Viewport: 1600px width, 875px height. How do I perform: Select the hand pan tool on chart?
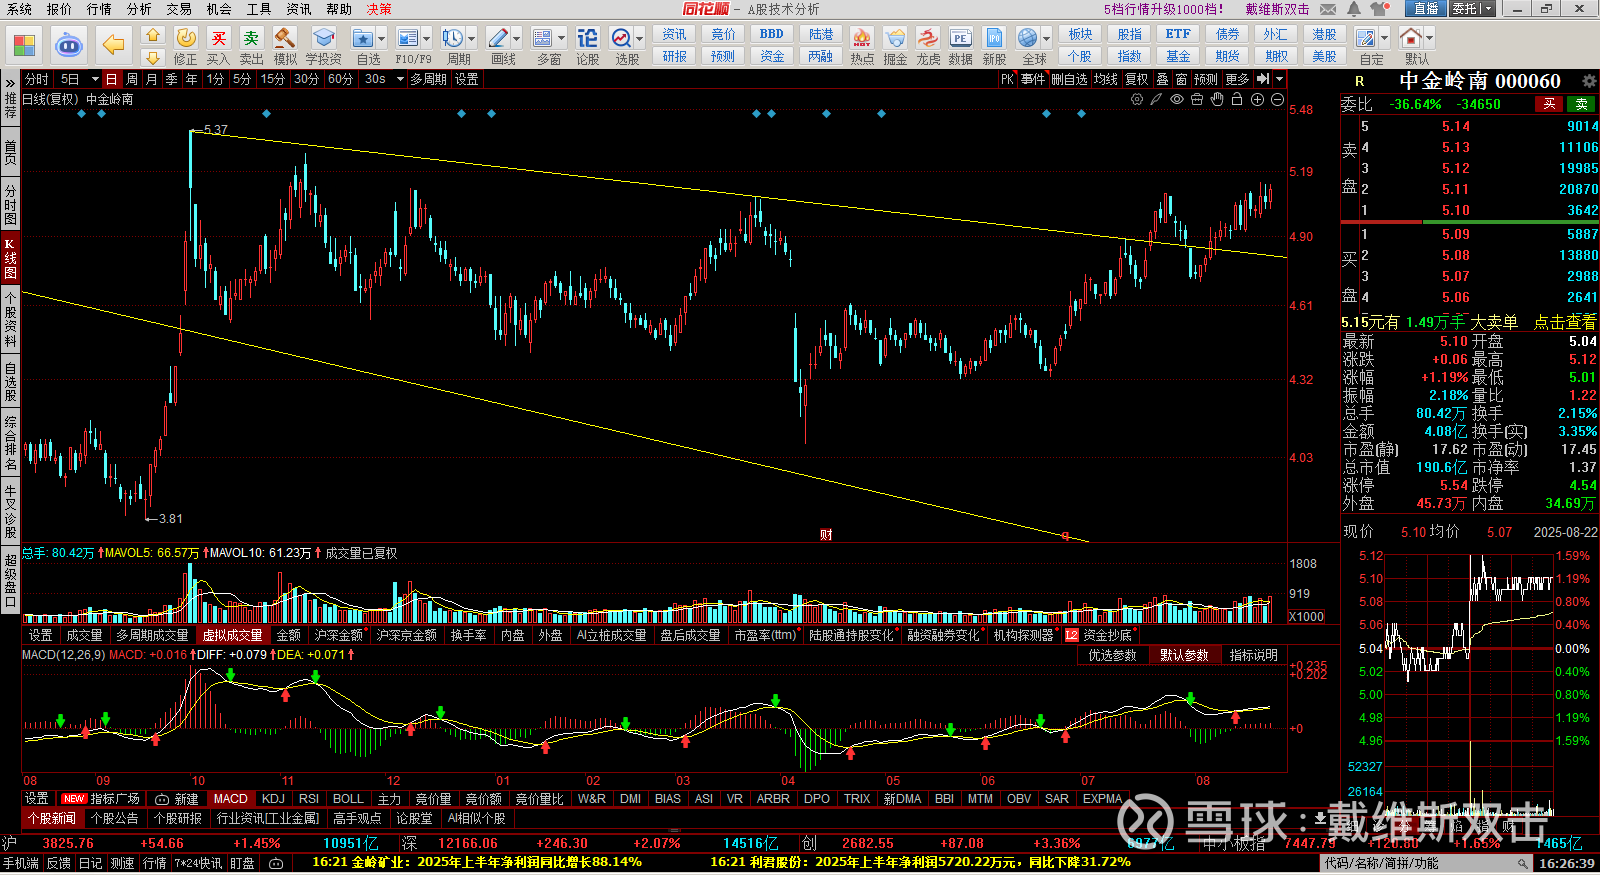pyautogui.click(x=1217, y=99)
